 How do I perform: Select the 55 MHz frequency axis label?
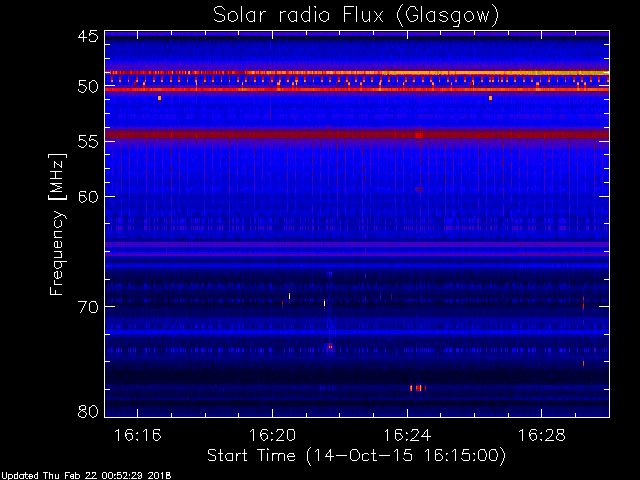point(88,142)
